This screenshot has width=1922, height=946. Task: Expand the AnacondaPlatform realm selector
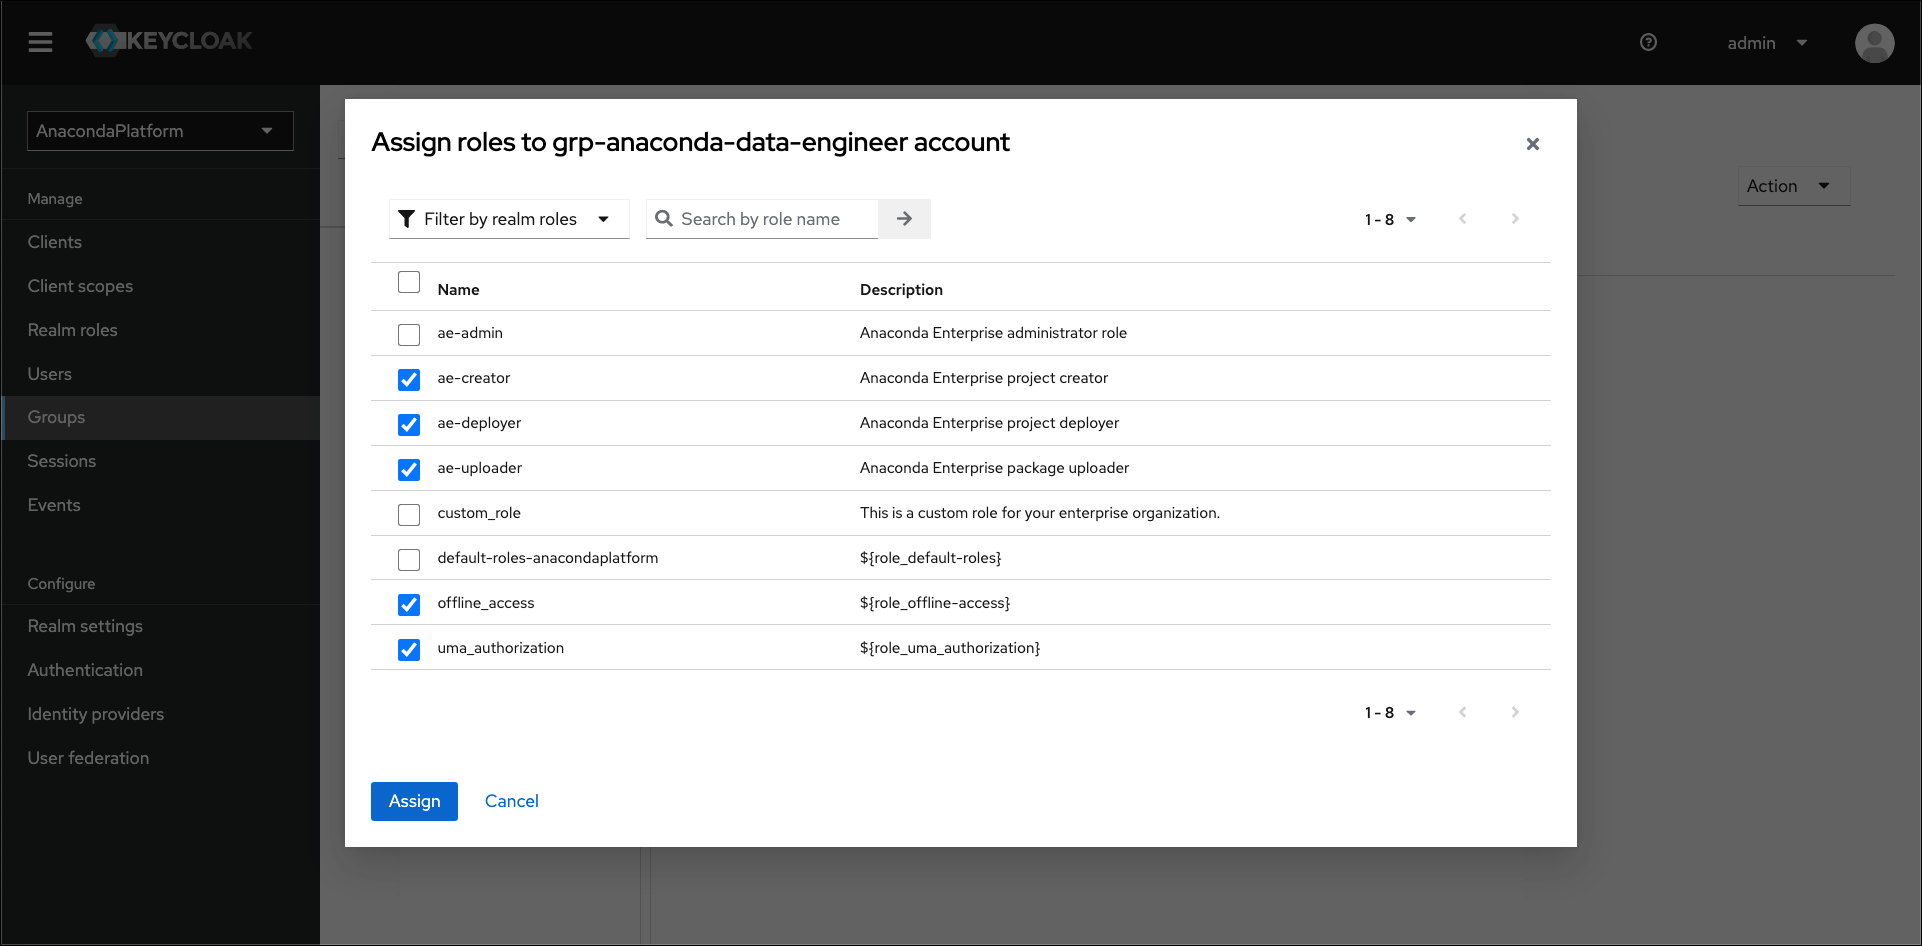tap(160, 131)
